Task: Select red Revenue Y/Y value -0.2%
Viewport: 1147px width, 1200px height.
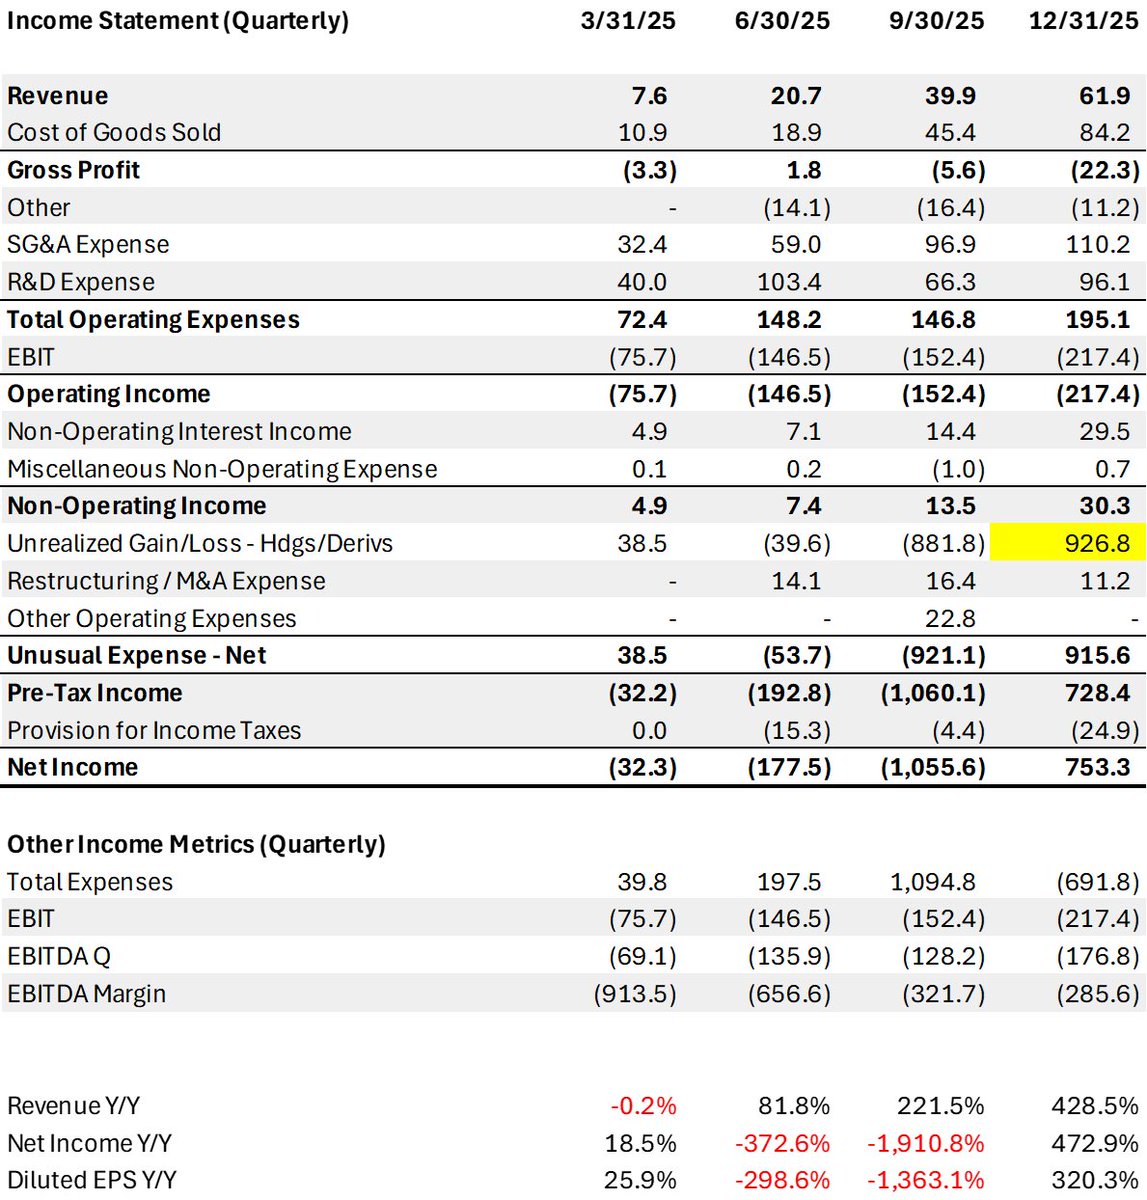Action: tap(644, 1106)
